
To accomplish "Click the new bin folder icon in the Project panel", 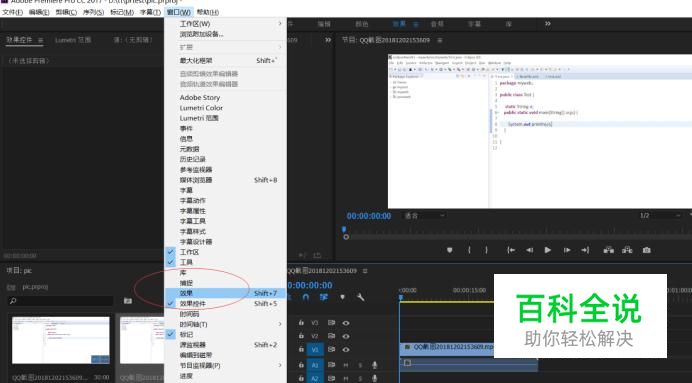I will 128,301.
